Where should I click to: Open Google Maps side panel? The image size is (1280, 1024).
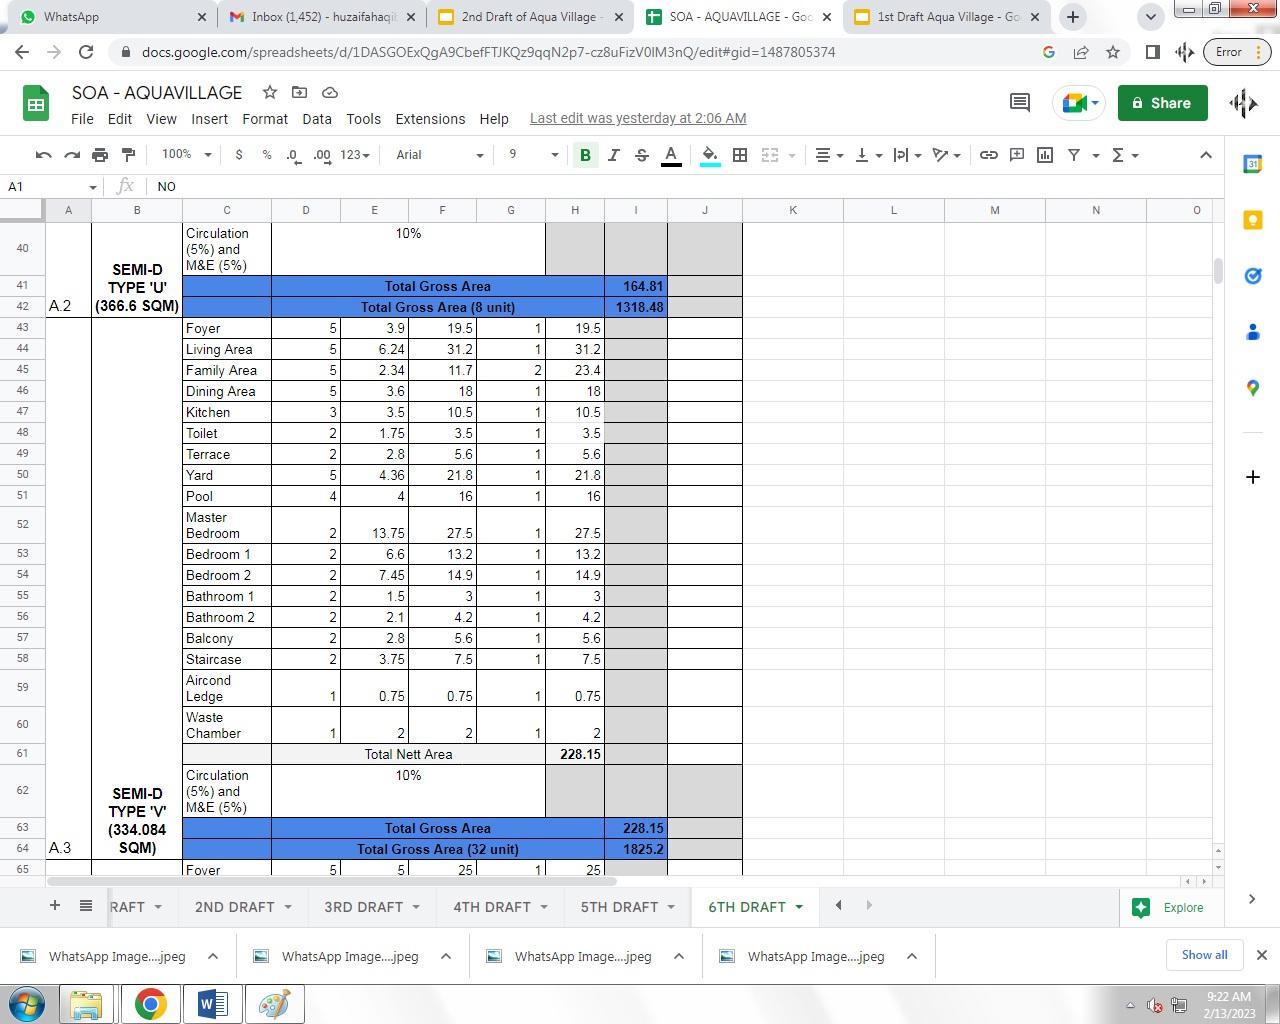[x=1252, y=388]
